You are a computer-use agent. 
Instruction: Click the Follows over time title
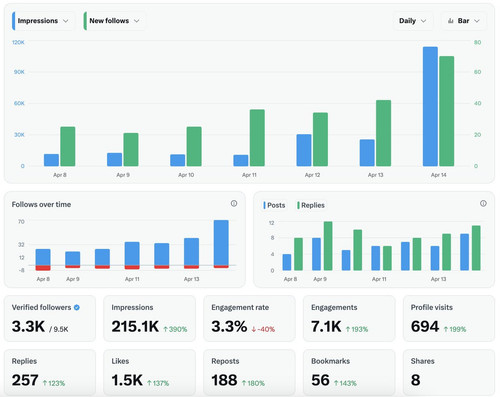point(41,204)
